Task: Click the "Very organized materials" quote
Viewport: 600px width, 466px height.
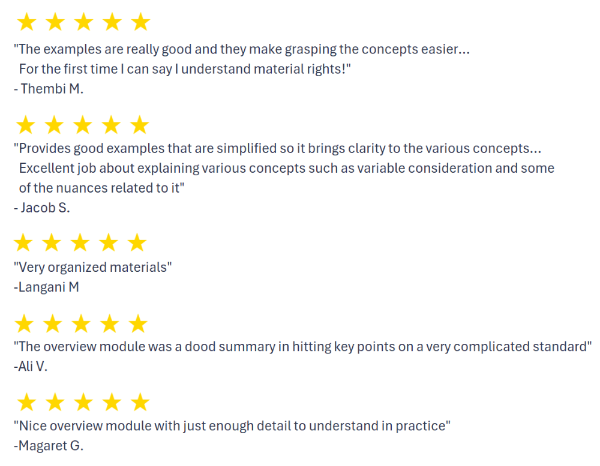Action: click(x=93, y=267)
